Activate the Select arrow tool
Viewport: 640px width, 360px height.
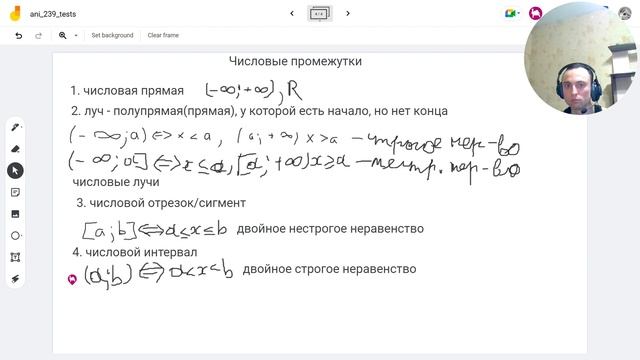click(15, 171)
